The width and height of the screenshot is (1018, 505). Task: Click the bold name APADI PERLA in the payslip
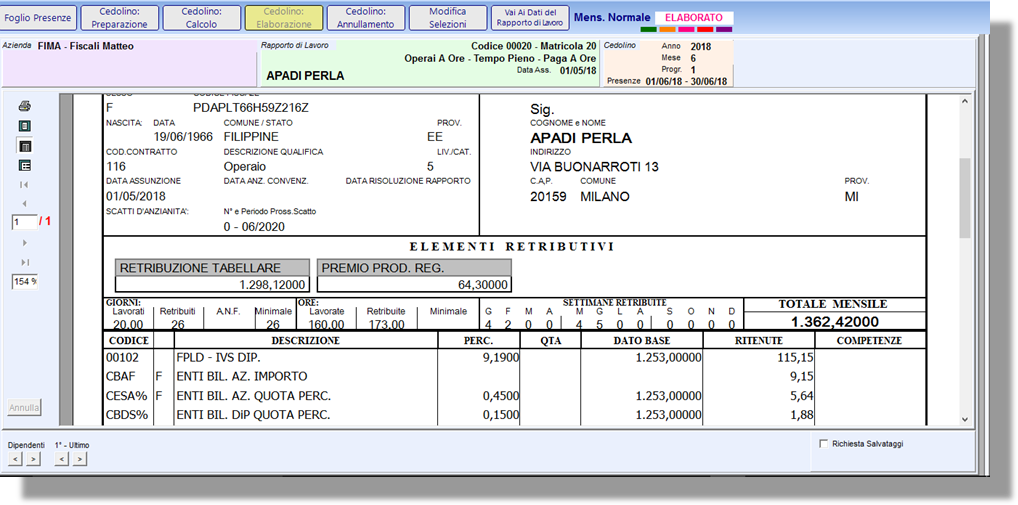click(x=580, y=138)
